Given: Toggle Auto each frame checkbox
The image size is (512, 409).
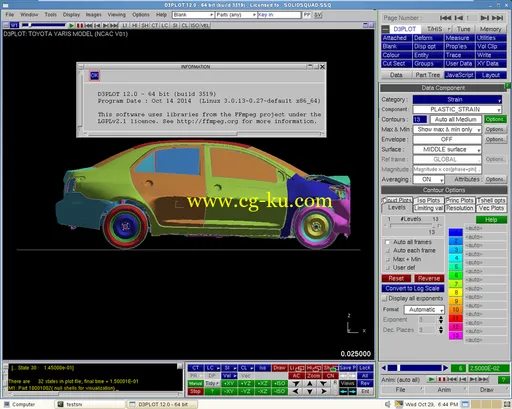Looking at the screenshot, I should (x=387, y=250).
